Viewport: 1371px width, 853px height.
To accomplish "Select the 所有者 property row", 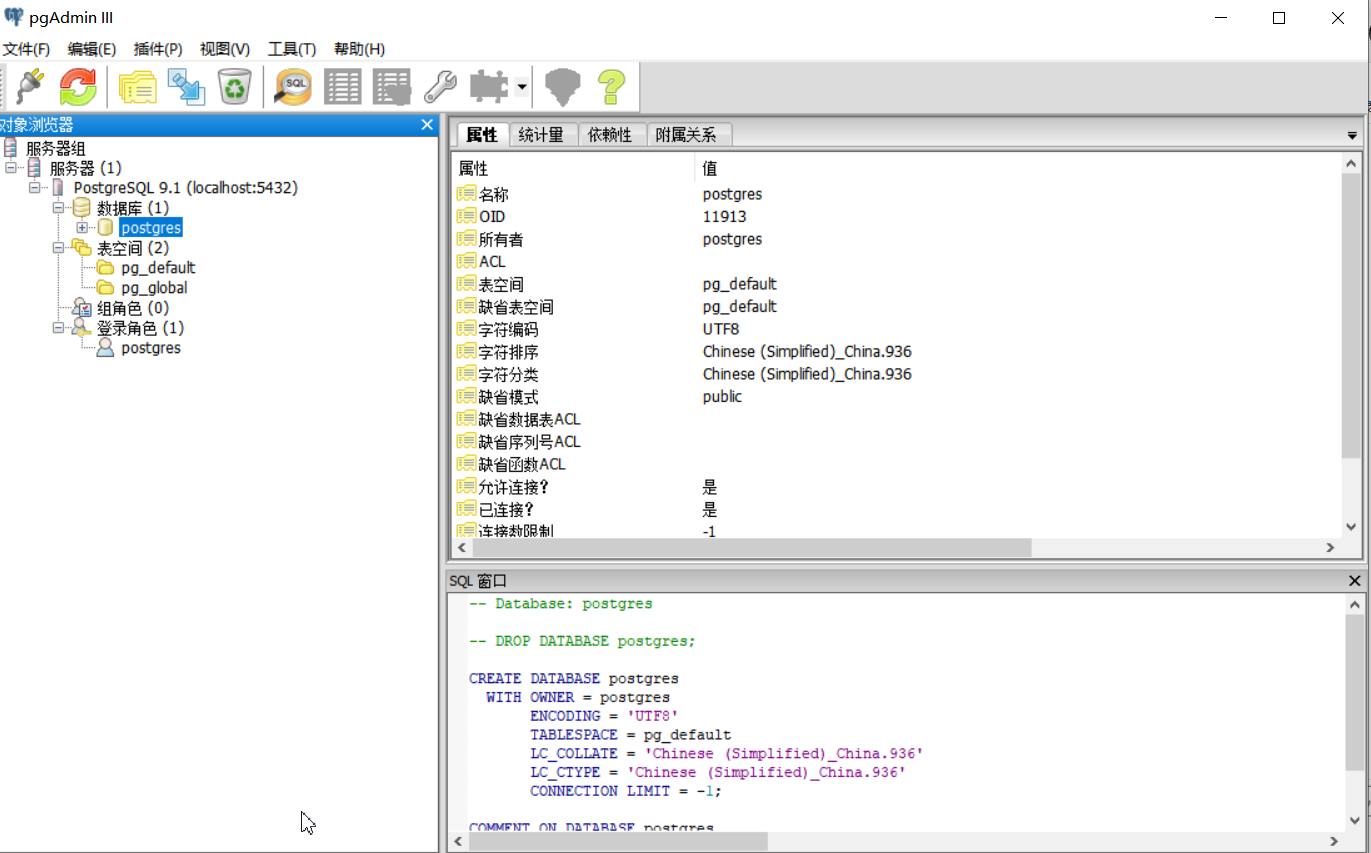I will pos(897,239).
